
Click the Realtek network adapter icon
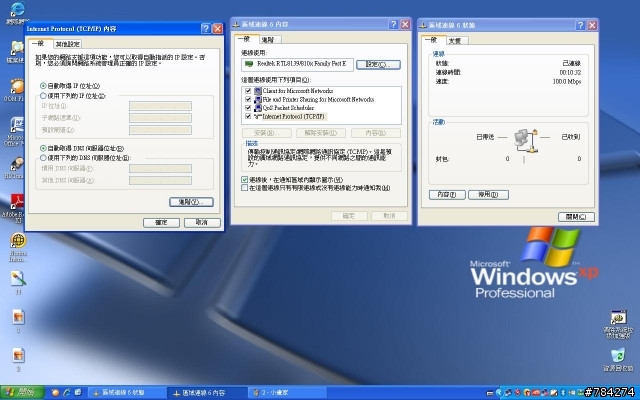[x=248, y=64]
